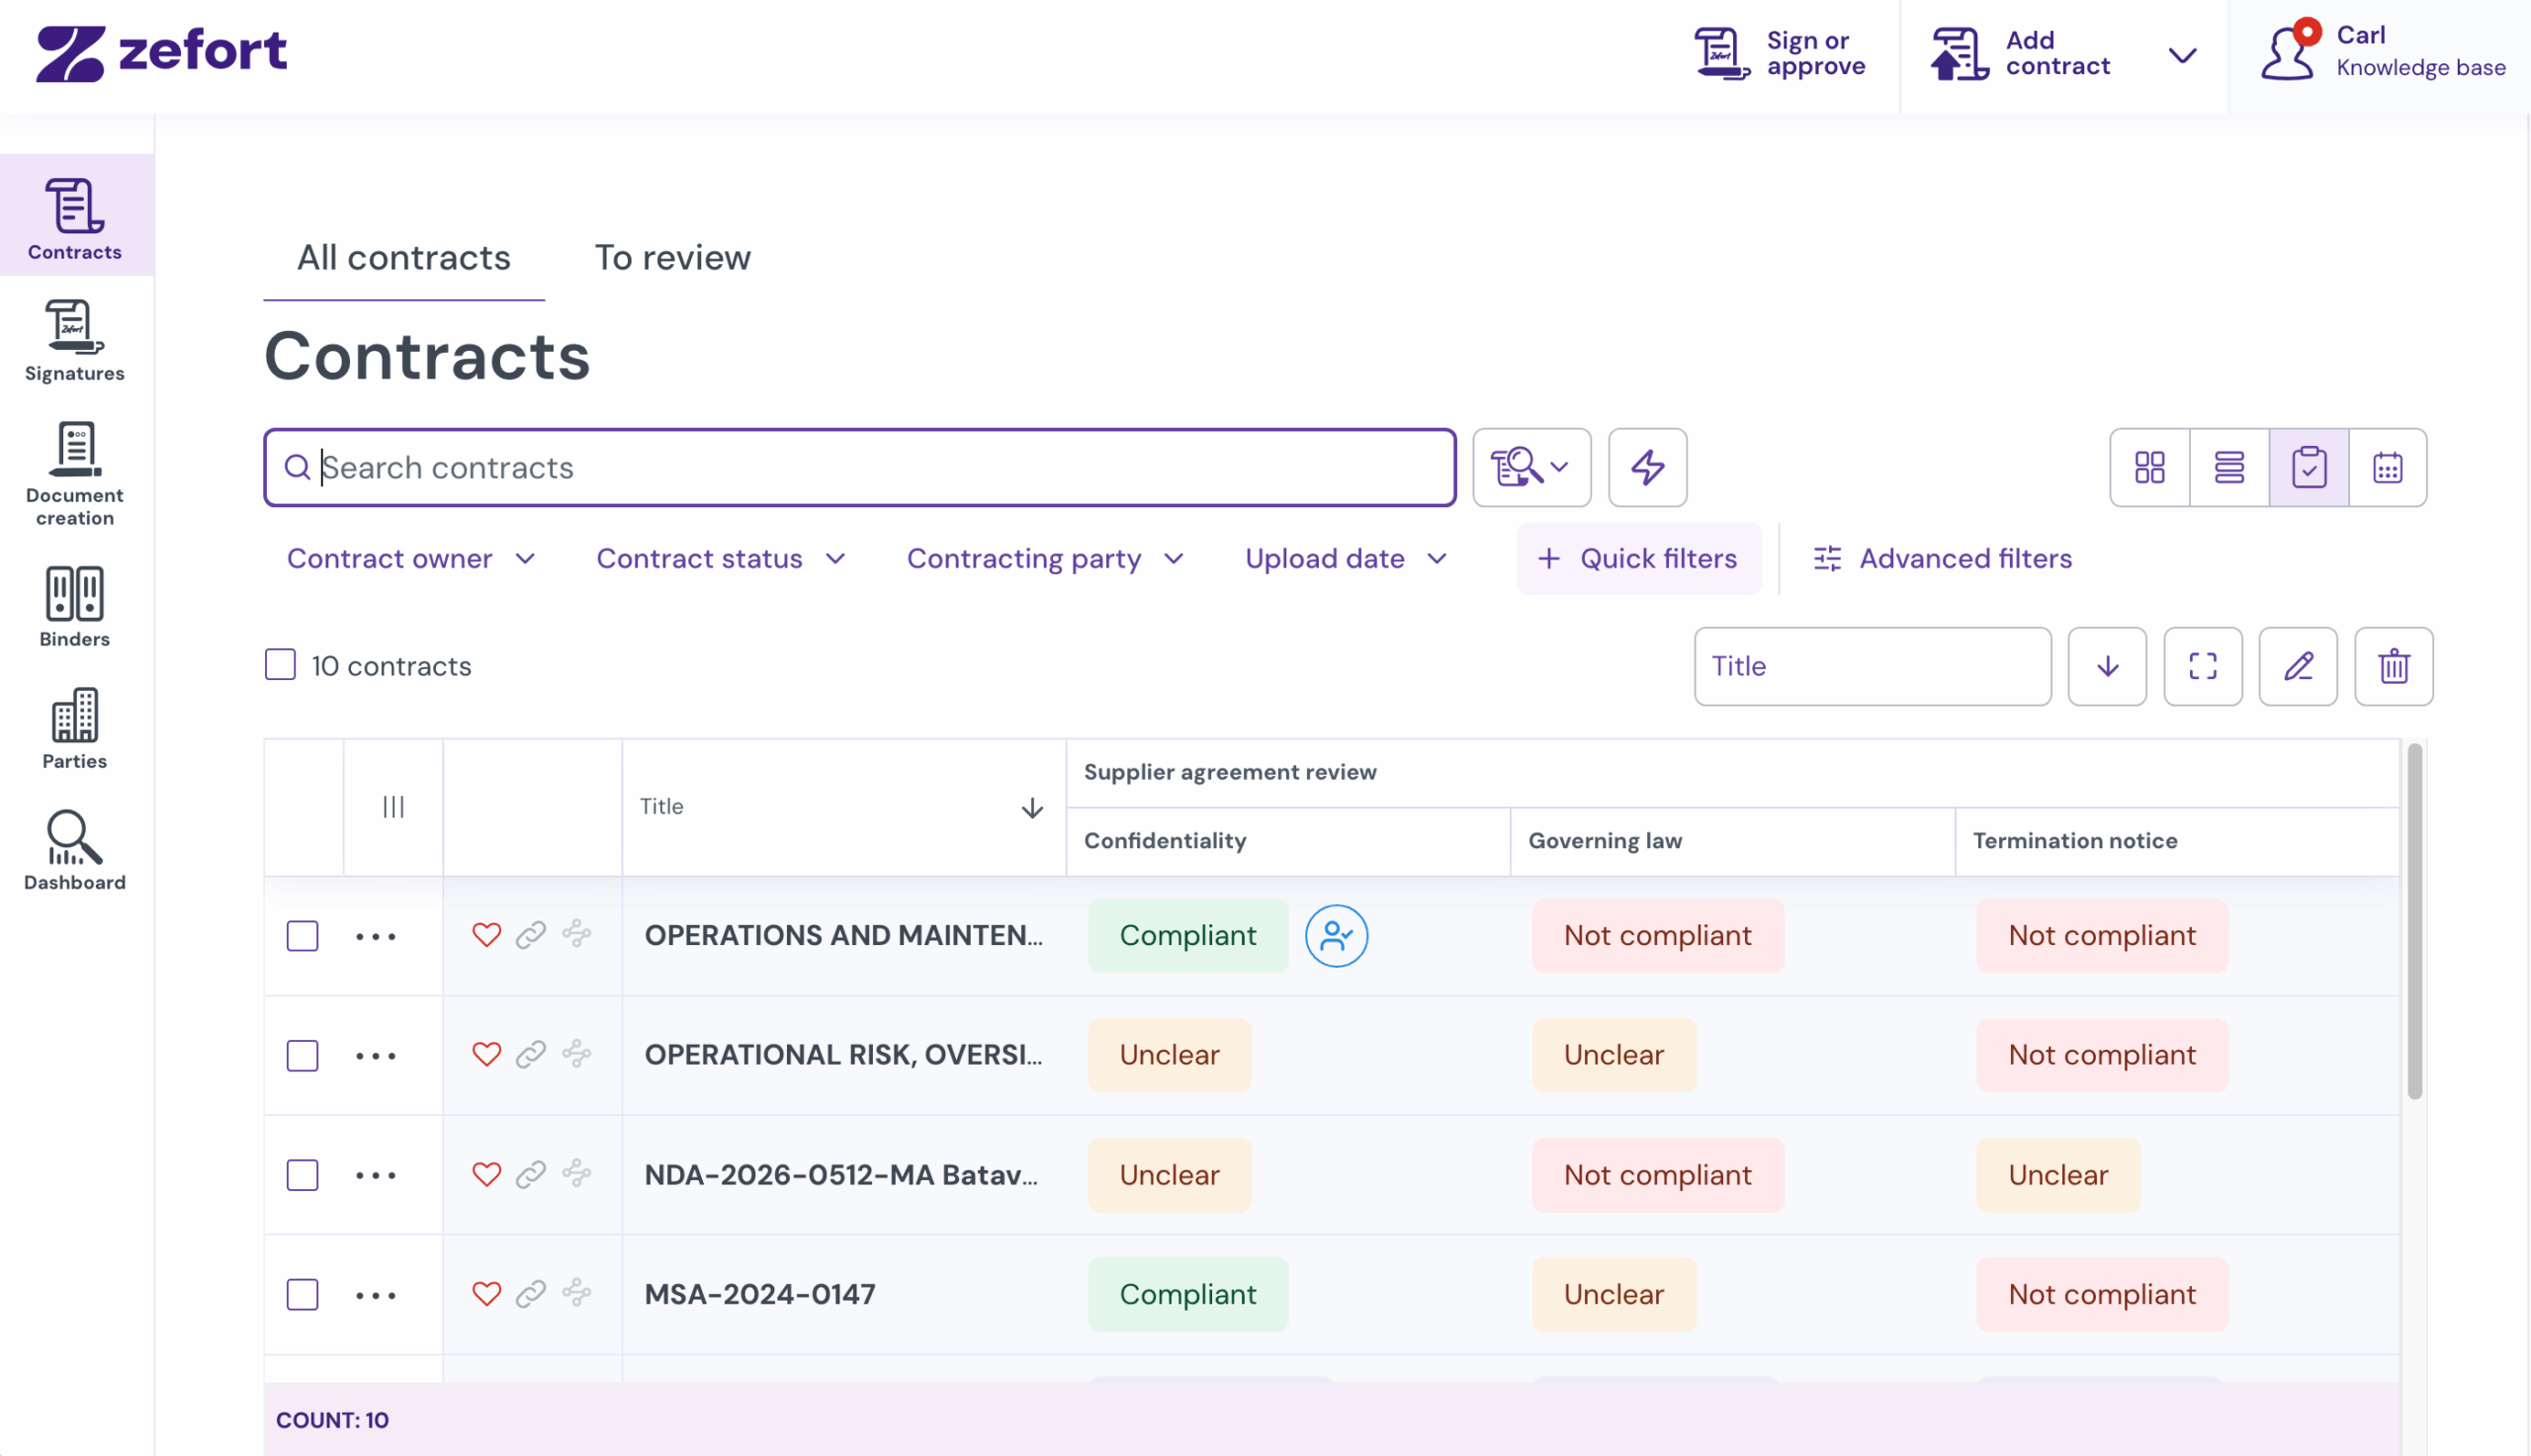
Task: Reverse the sort direction arrow button
Action: pos(2107,666)
